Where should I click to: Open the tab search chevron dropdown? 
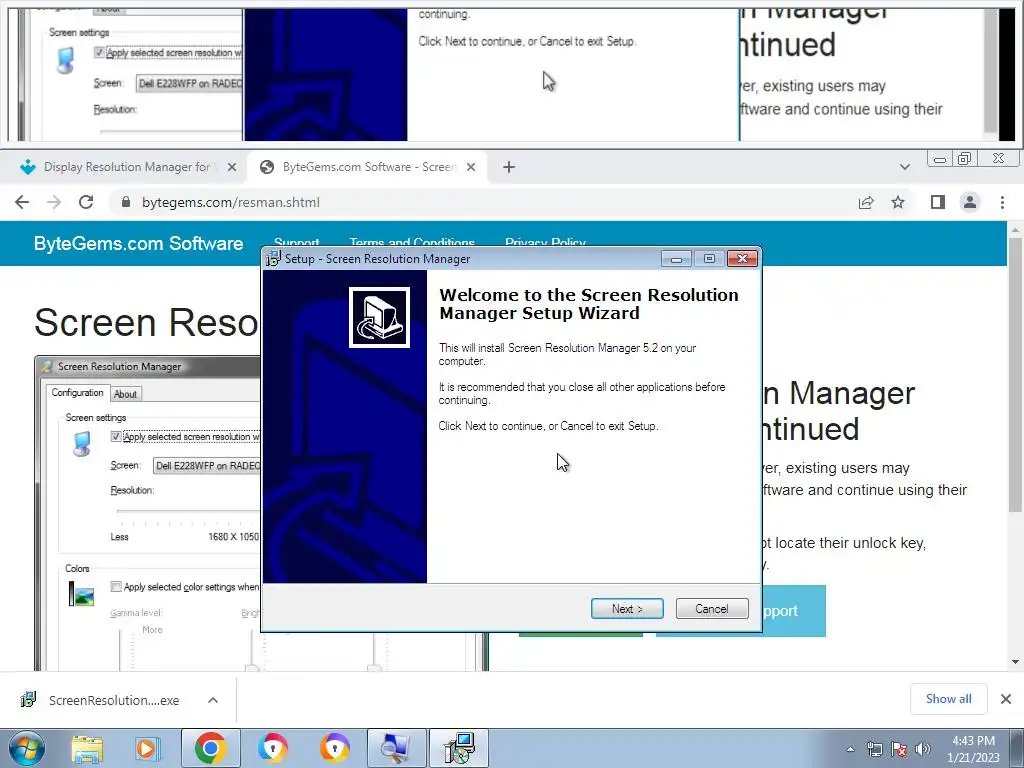(904, 167)
